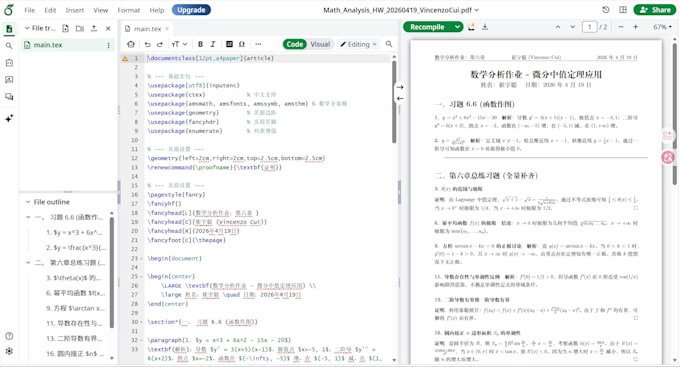Click the first icon in editor toolbar
The width and height of the screenshot is (680, 367).
click(131, 44)
